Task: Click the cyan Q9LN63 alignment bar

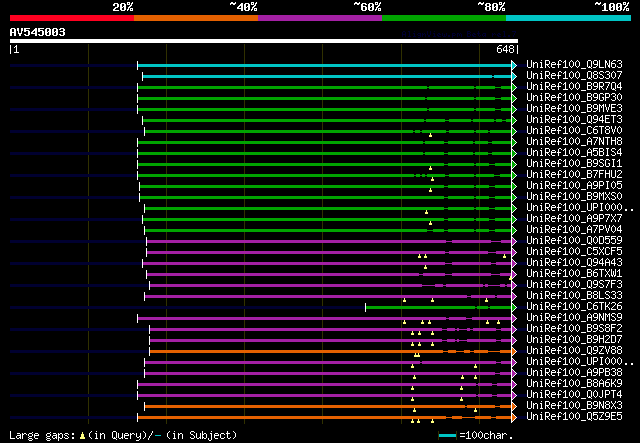Action: 324,65
